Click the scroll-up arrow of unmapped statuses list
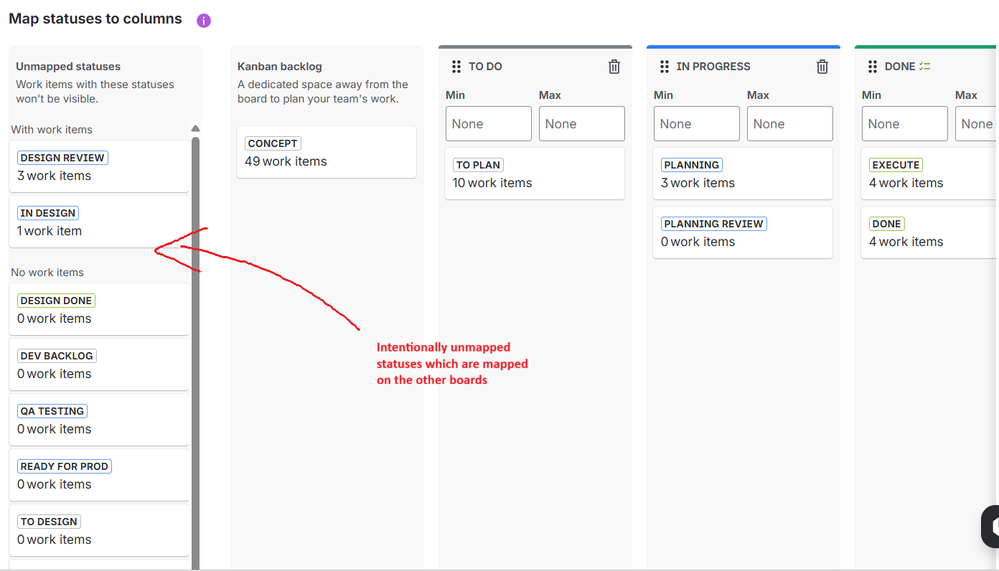 click(196, 129)
